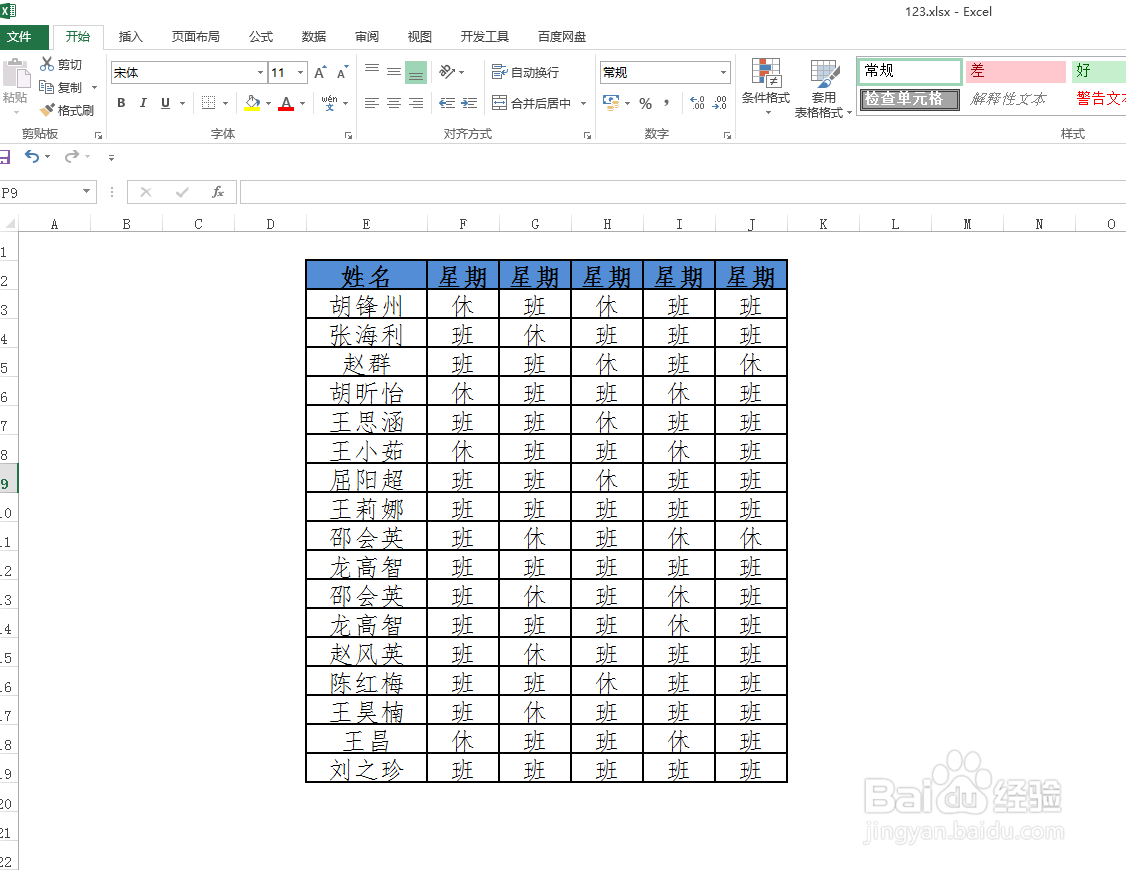1126x870 pixels.
Task: Apply the 检查单元格 (Check Cell) style
Action: click(x=910, y=98)
